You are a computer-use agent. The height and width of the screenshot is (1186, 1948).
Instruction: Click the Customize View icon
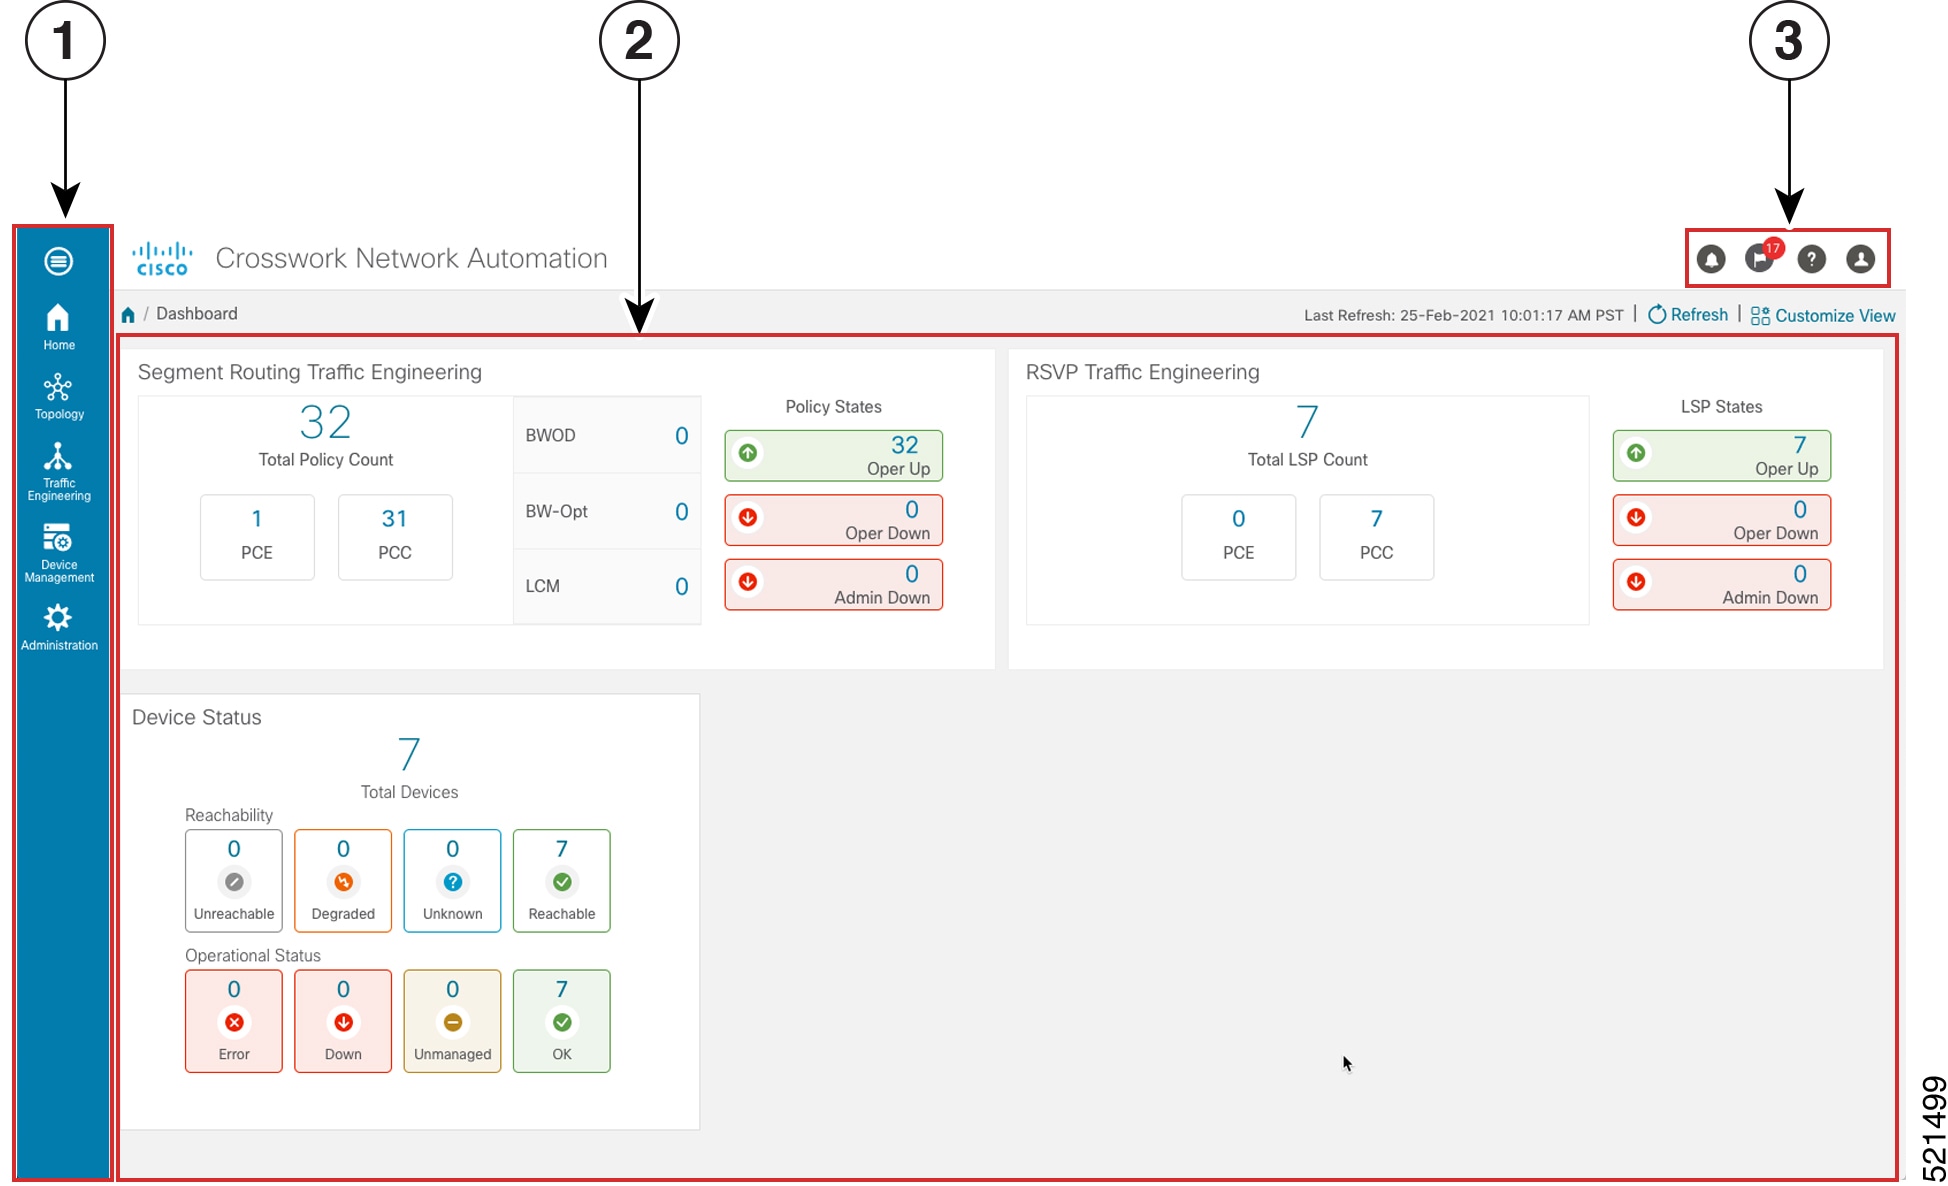[x=1762, y=315]
